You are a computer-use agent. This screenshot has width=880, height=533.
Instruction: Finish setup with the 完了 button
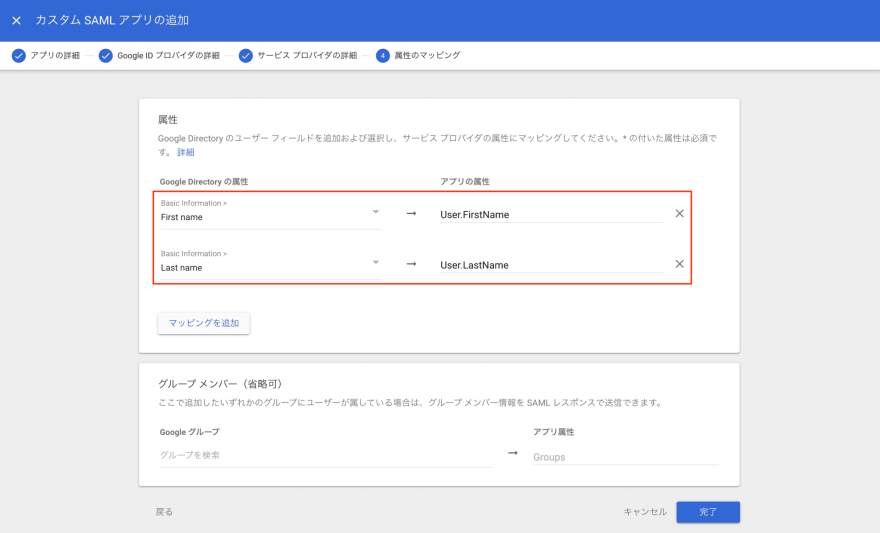point(708,512)
